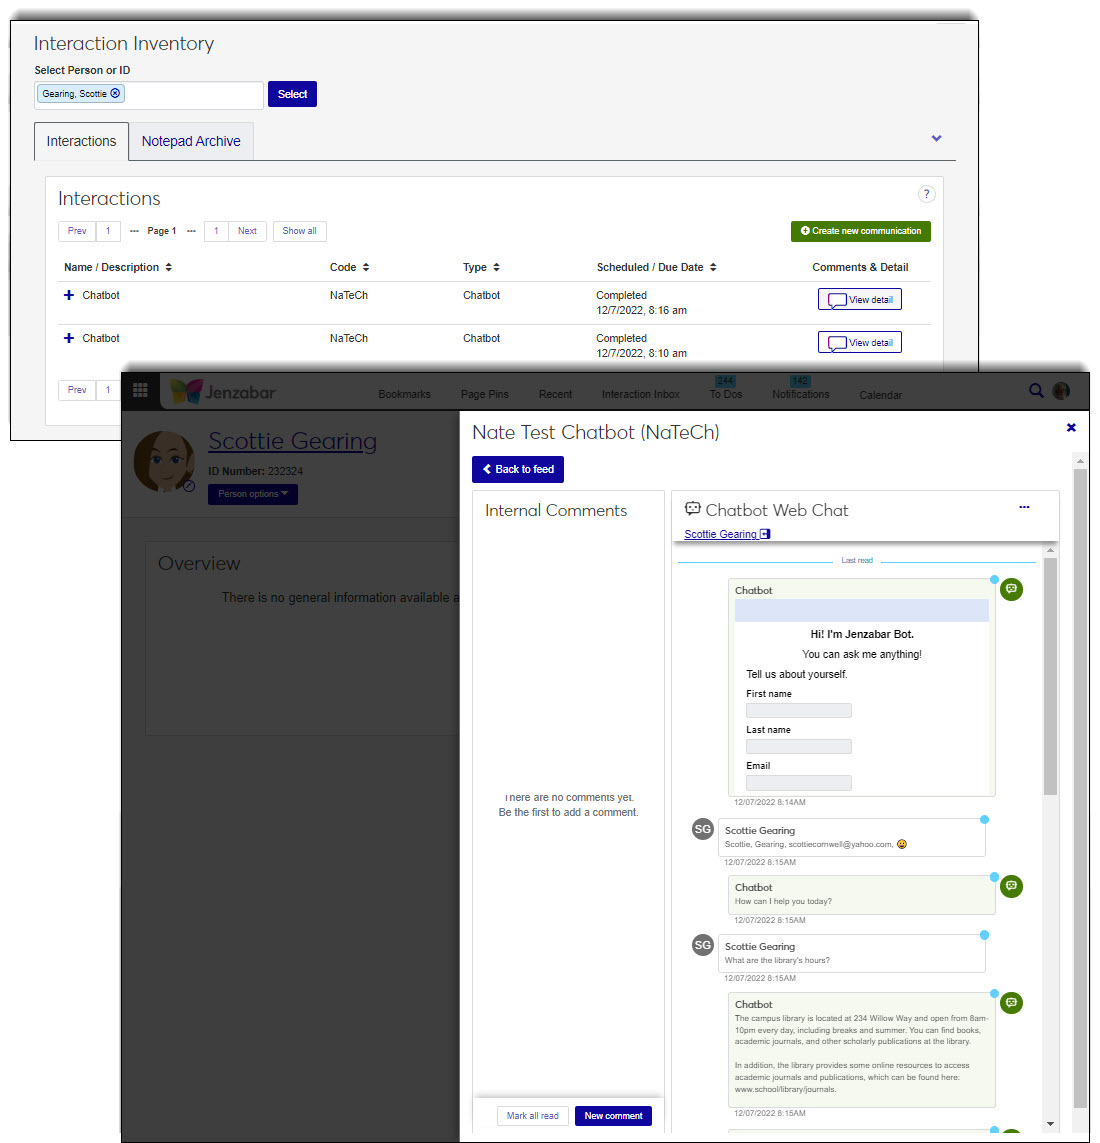This screenshot has width=1100, height=1143.
Task: Open Chatbot Web Chat ellipsis options menu
Action: pyautogui.click(x=1024, y=507)
